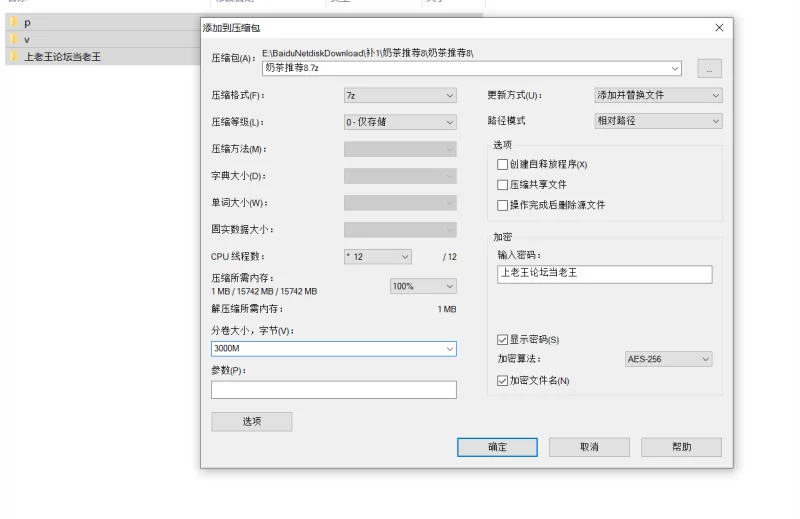The height and width of the screenshot is (519, 800).
Task: Click folder icon of 上老王论坛当老王
Action: click(x=14, y=56)
